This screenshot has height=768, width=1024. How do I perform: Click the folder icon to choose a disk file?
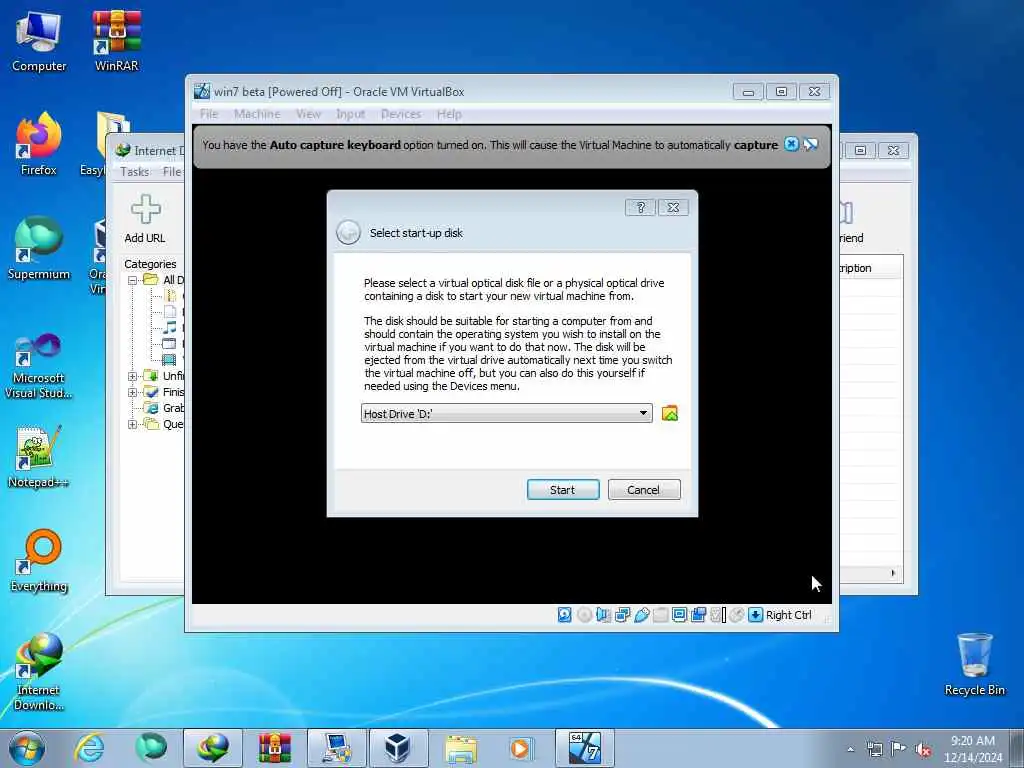[x=669, y=413]
